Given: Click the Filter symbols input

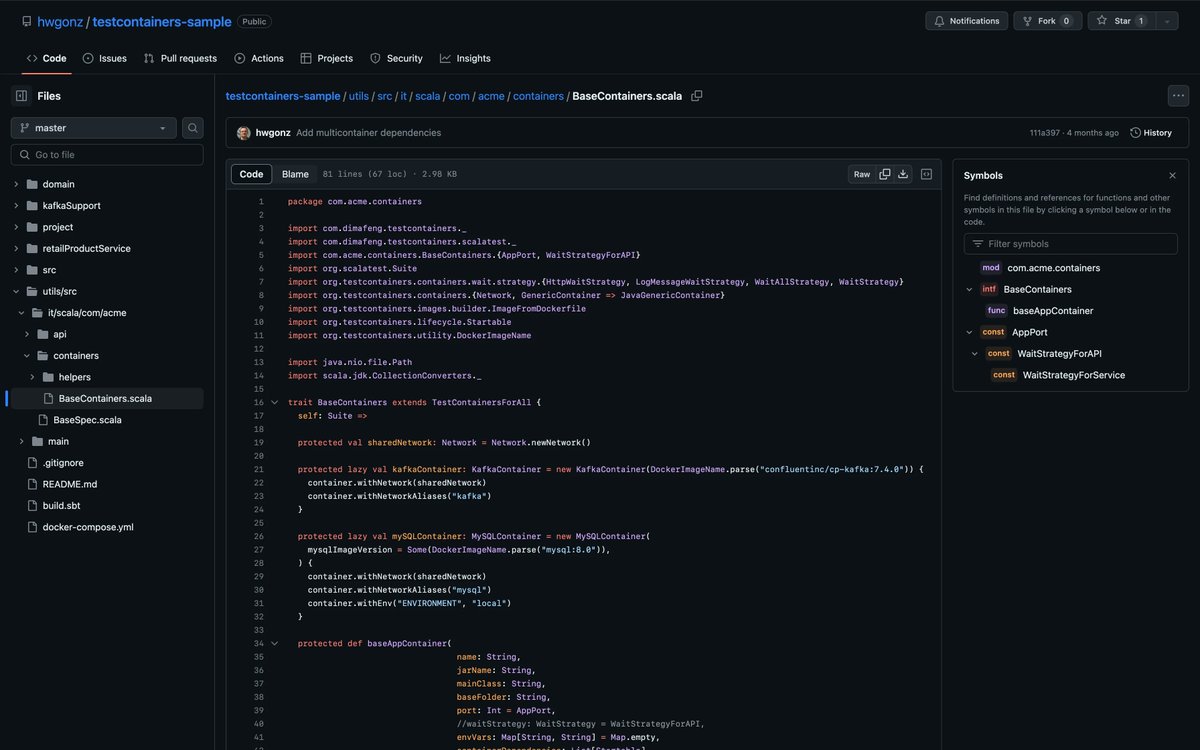Looking at the screenshot, I should (1071, 244).
